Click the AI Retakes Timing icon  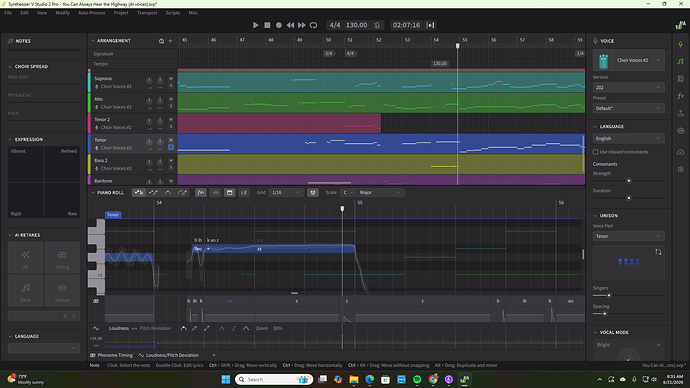[62, 257]
